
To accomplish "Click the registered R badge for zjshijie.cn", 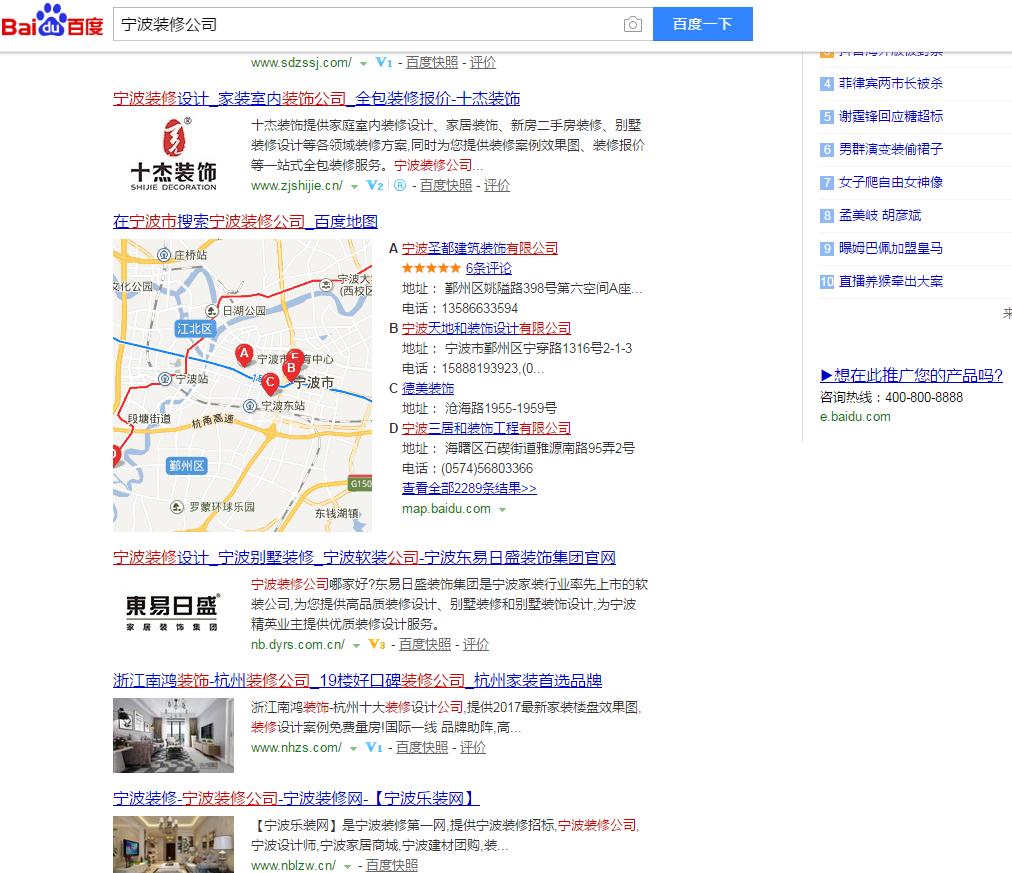I will click(x=400, y=185).
